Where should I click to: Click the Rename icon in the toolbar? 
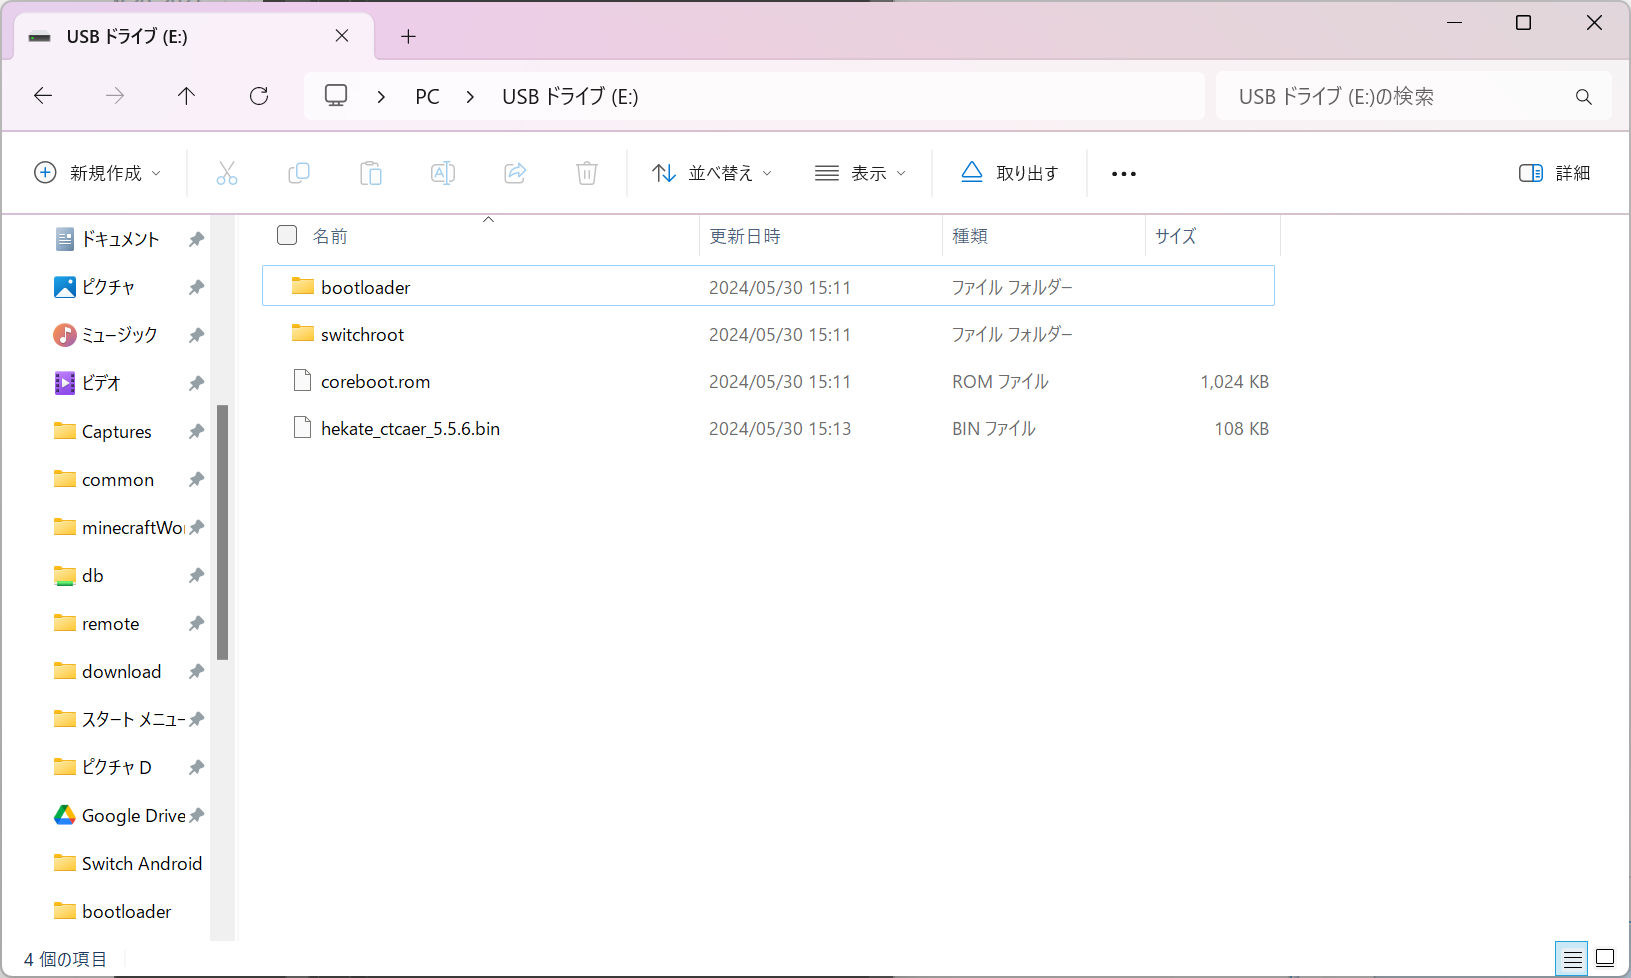(x=443, y=173)
